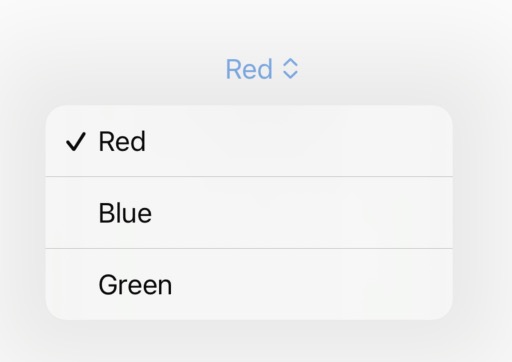Collapse the picker via the blue Red label

point(249,69)
